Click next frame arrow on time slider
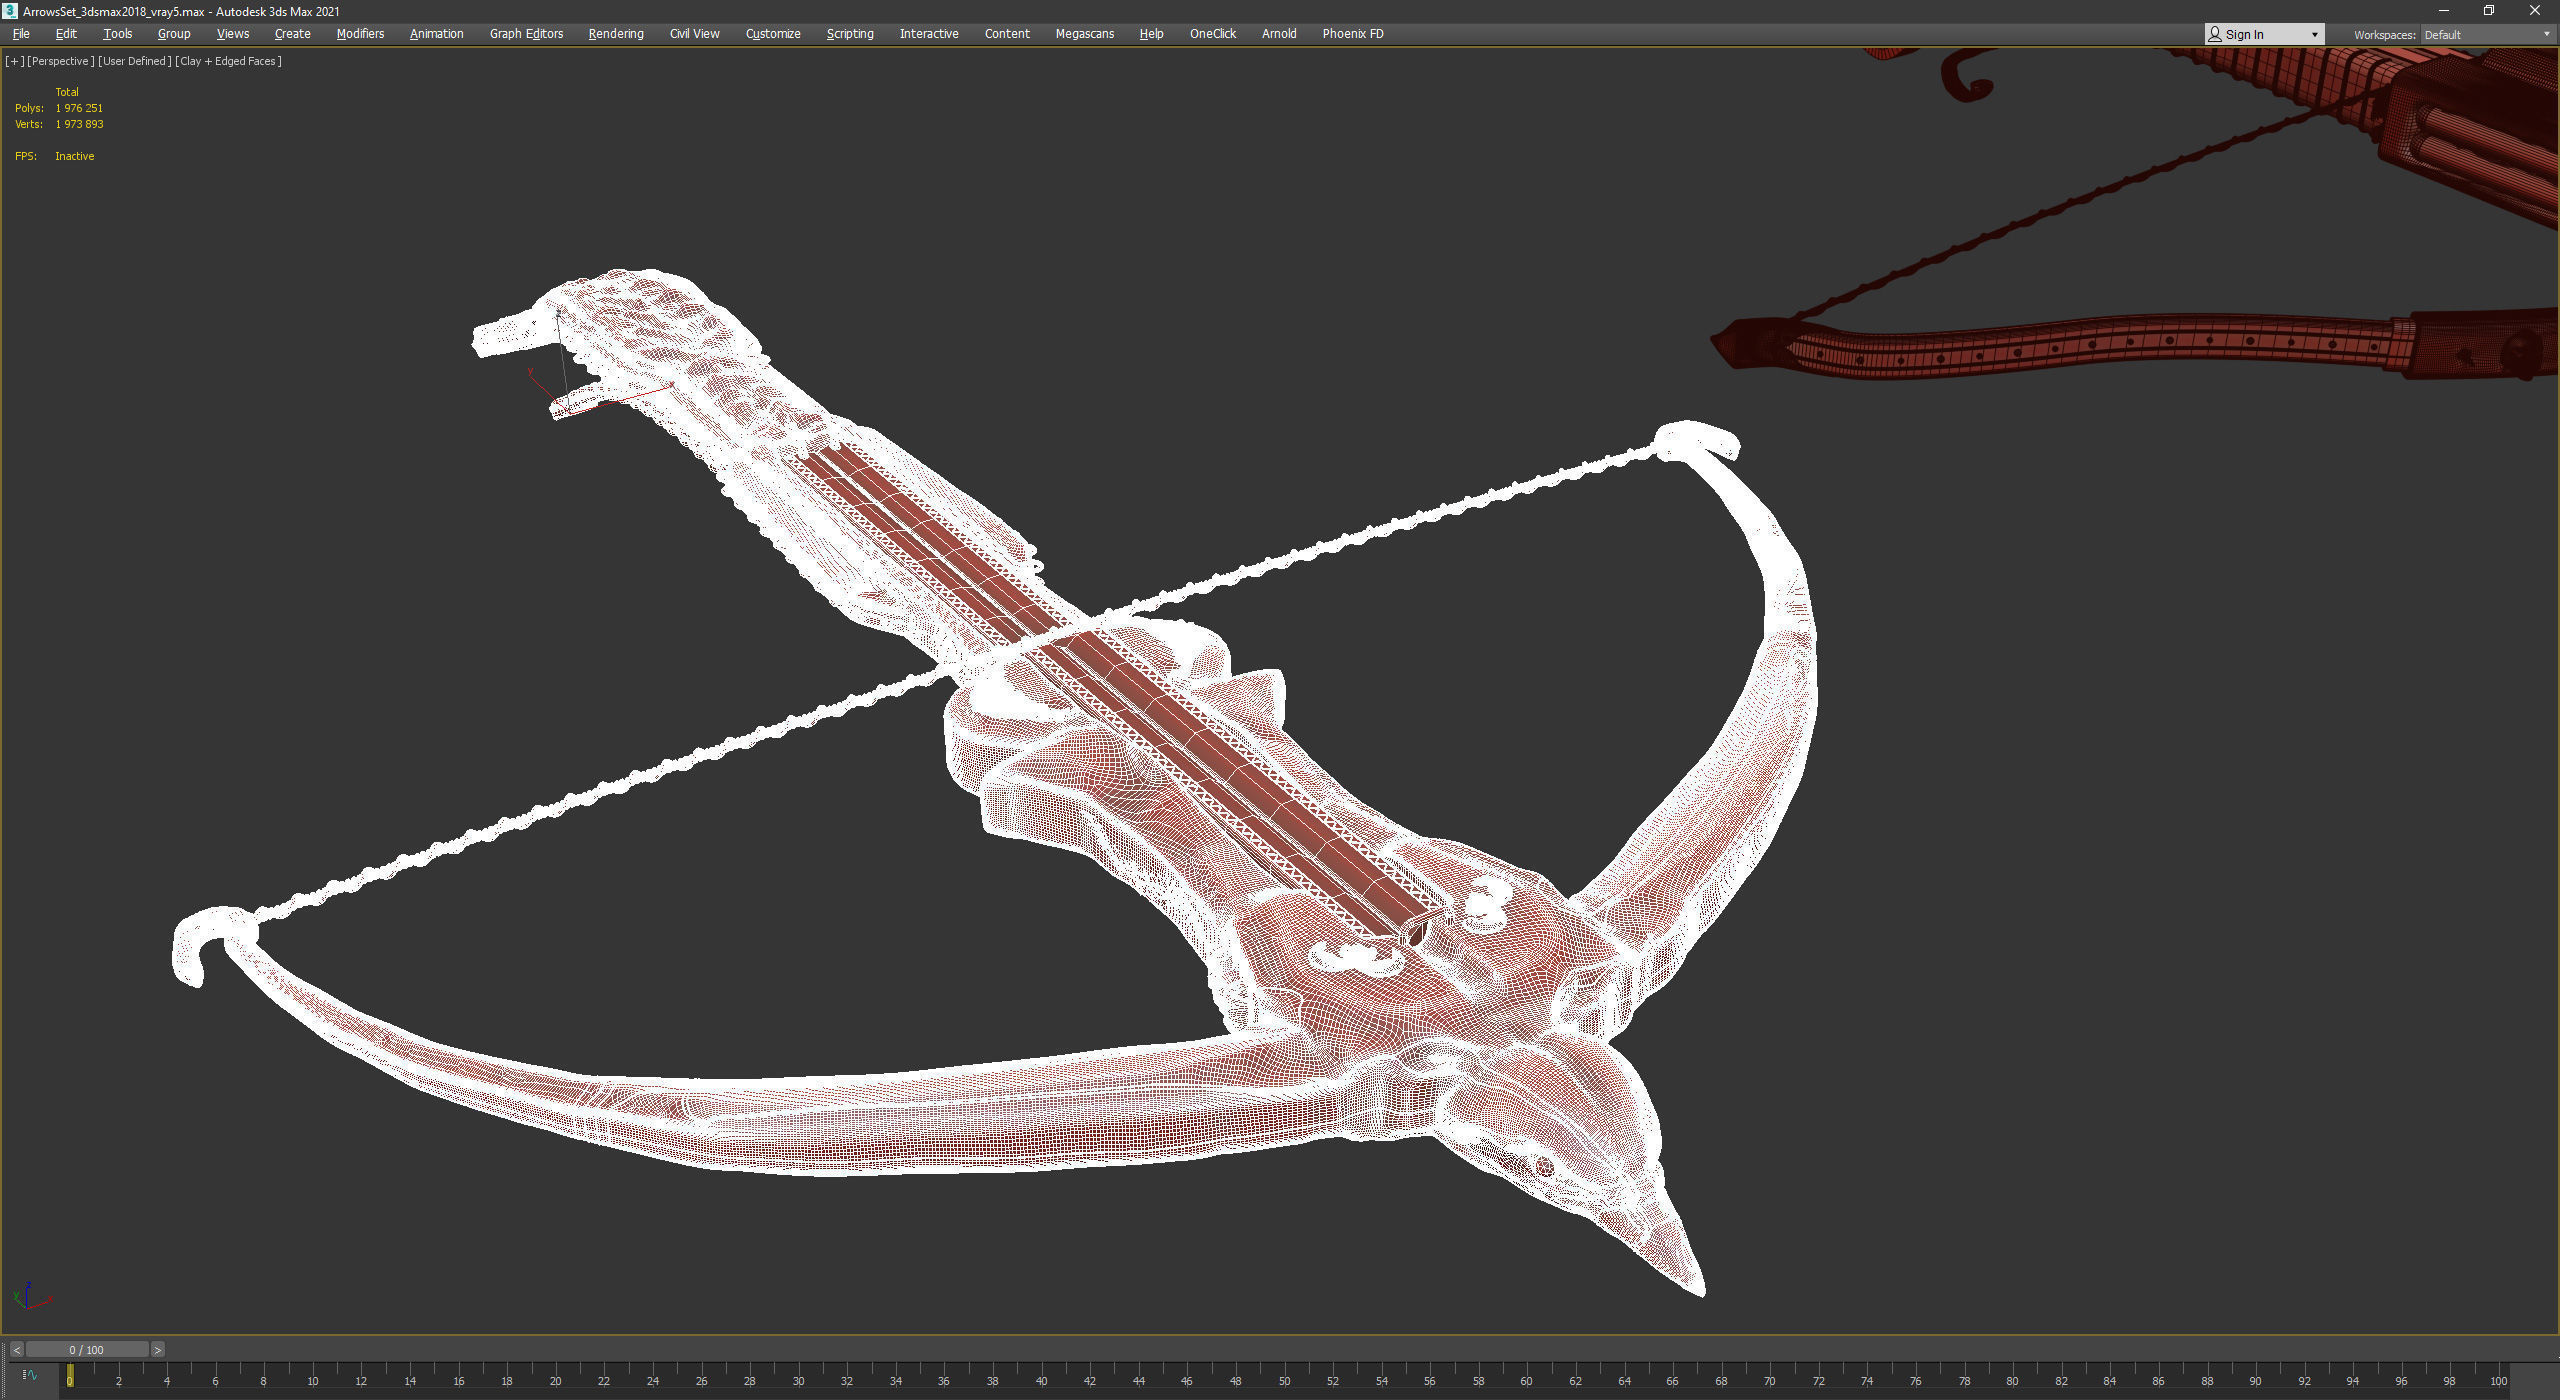Viewport: 2560px width, 1400px height. coord(157,1350)
